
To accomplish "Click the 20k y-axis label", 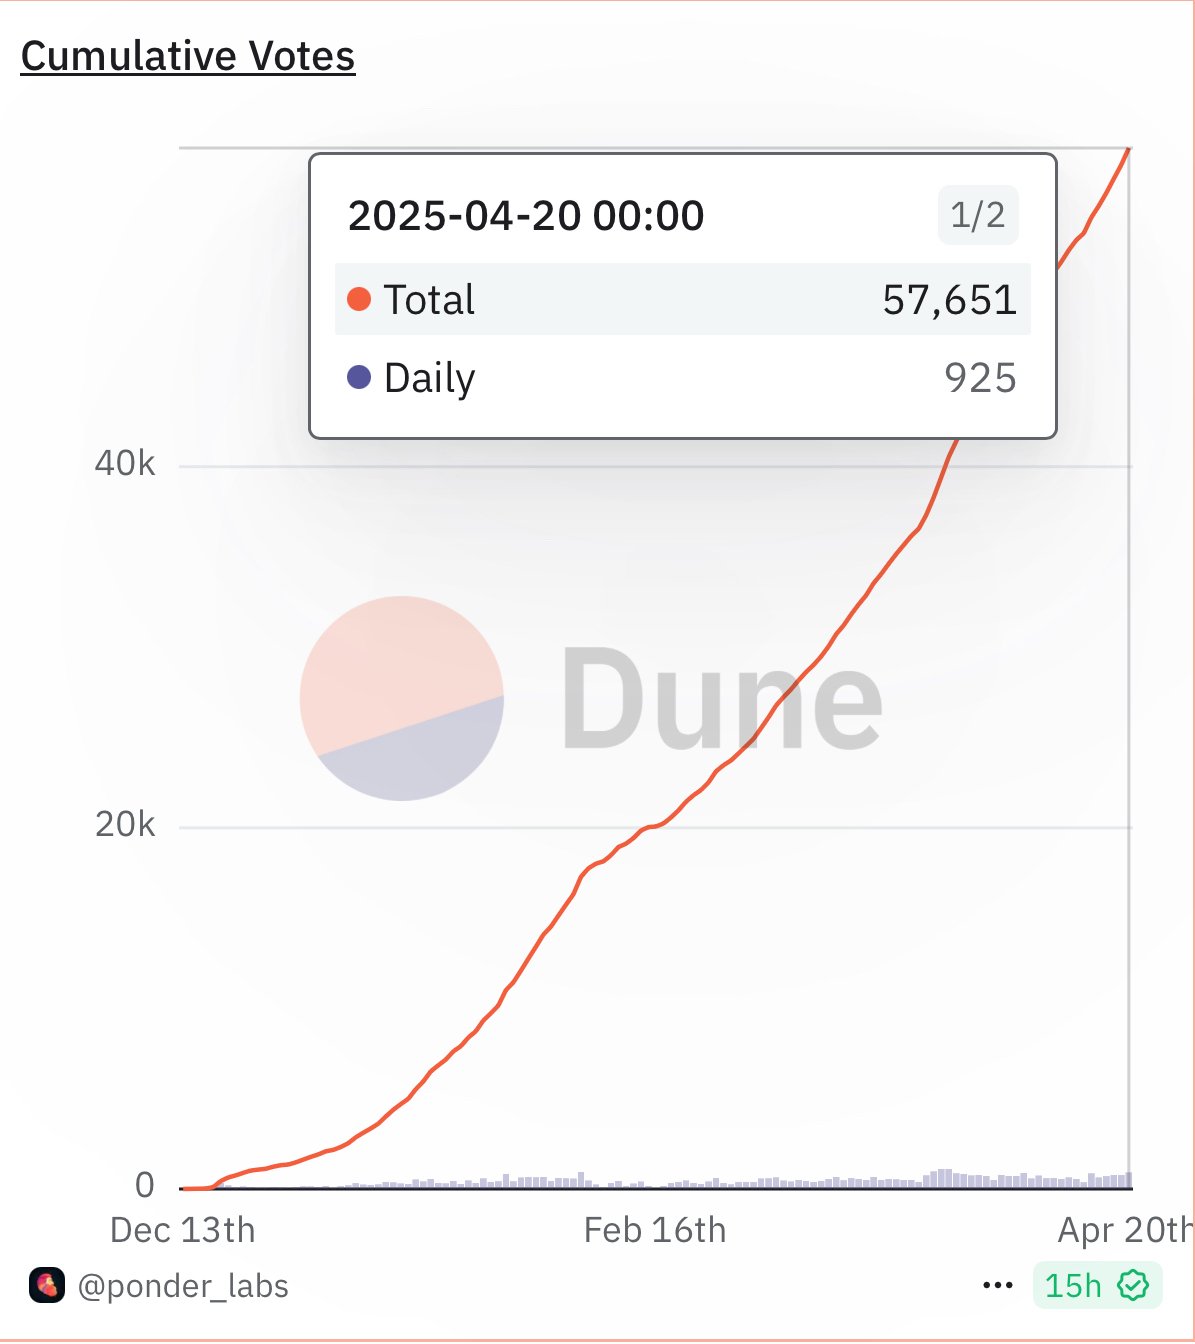I will 125,825.
